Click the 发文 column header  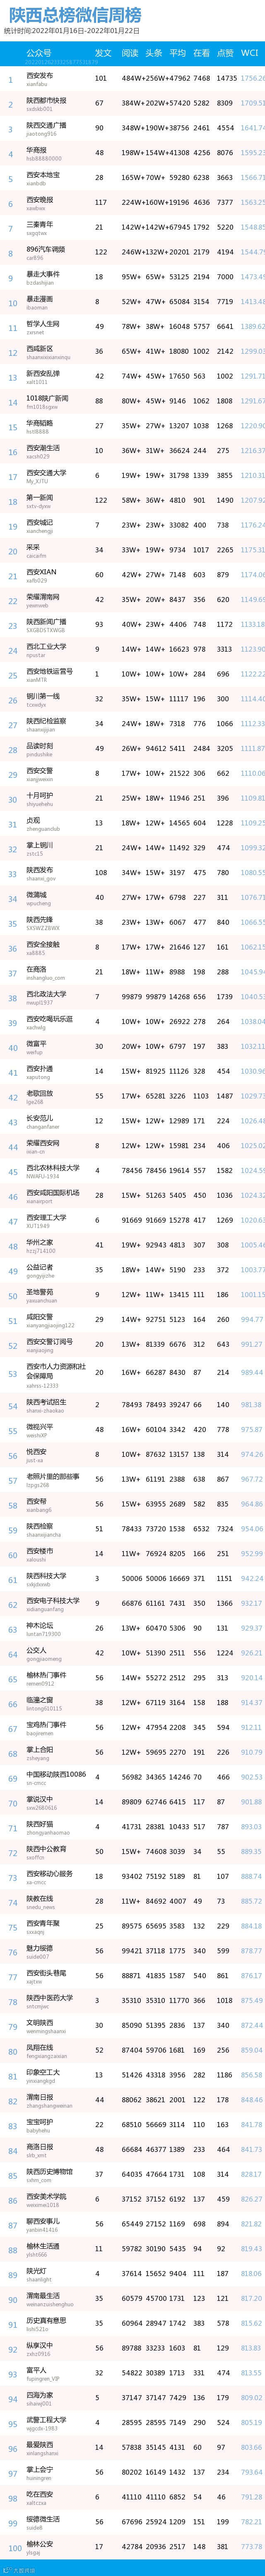(103, 52)
